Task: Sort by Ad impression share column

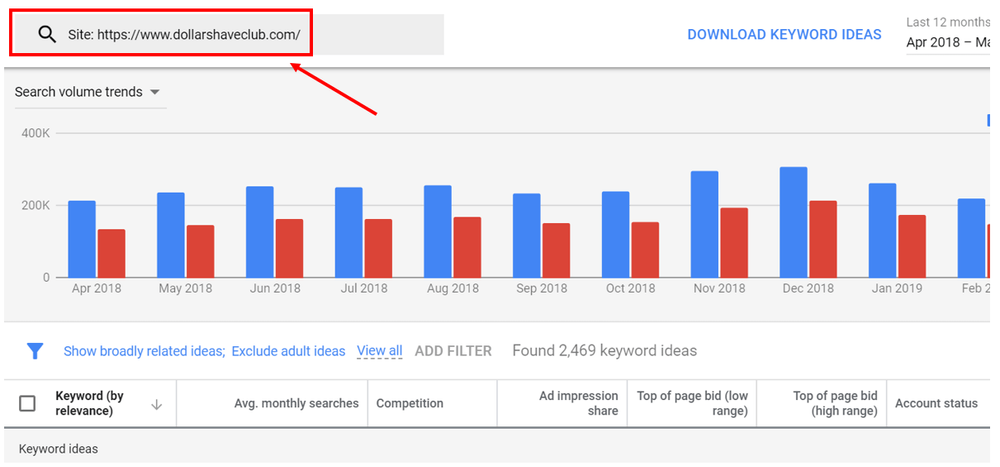Action: 578,403
